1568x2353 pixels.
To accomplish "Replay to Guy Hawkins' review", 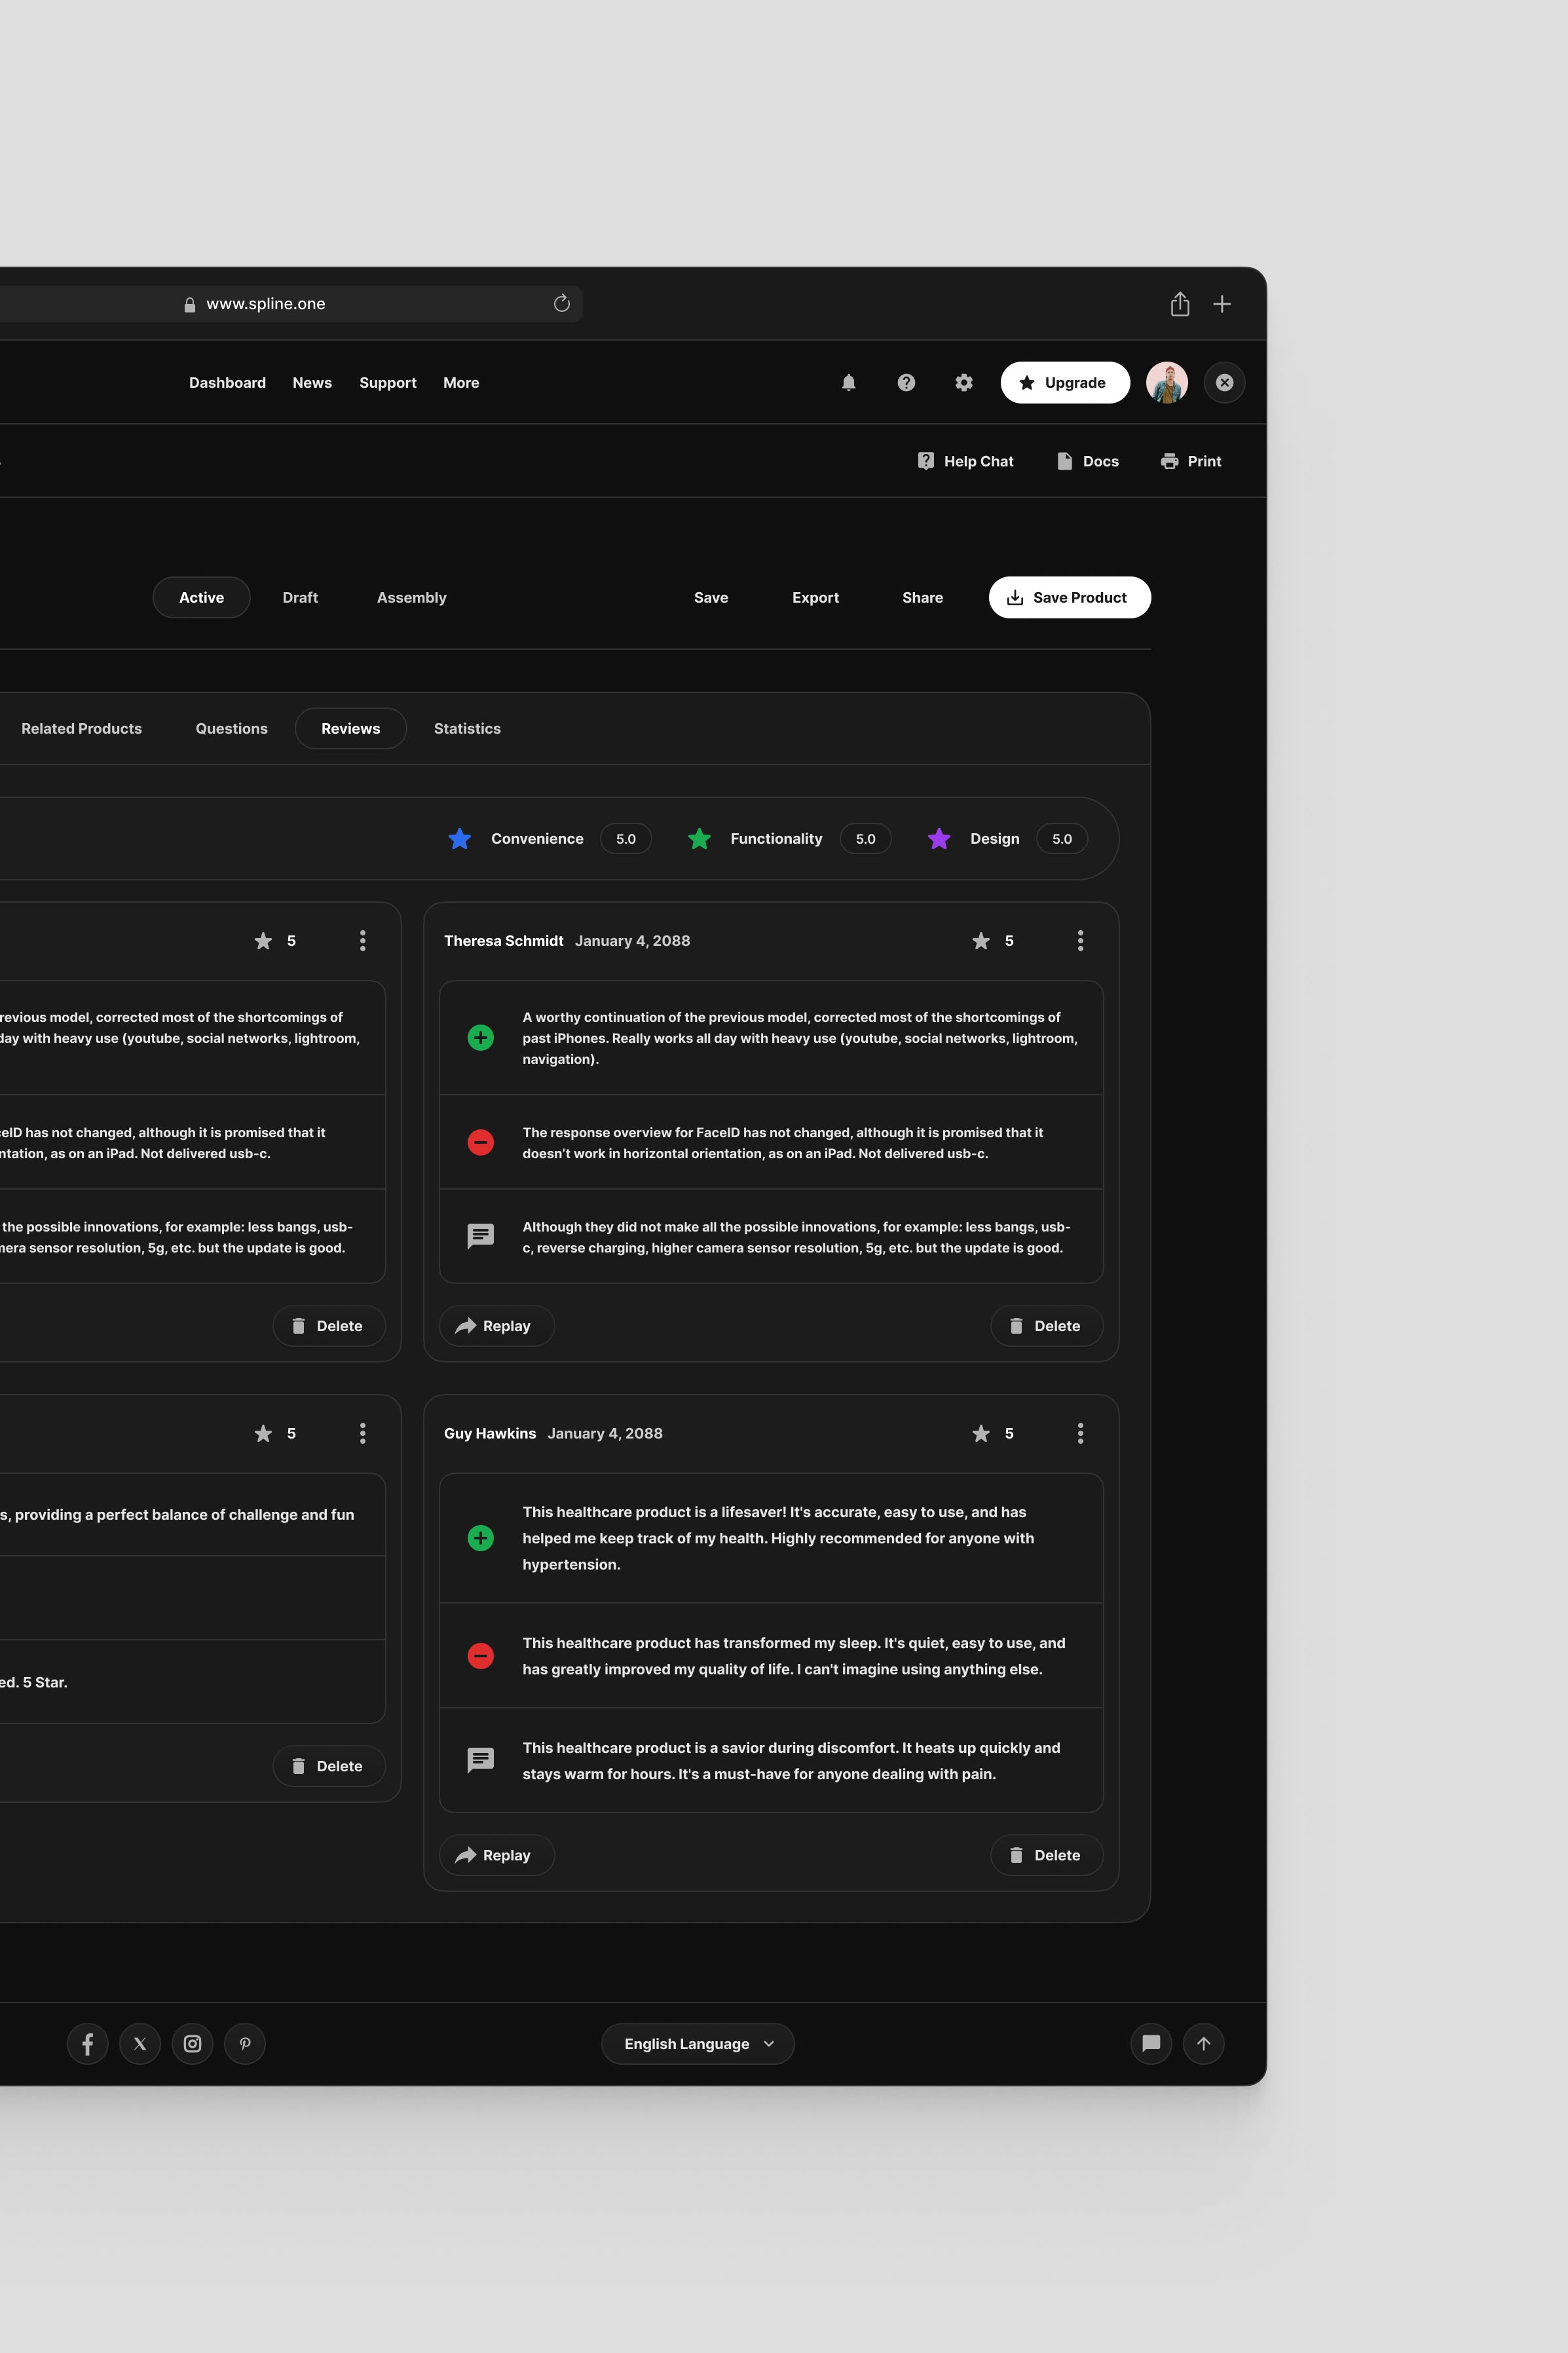I will 496,1855.
